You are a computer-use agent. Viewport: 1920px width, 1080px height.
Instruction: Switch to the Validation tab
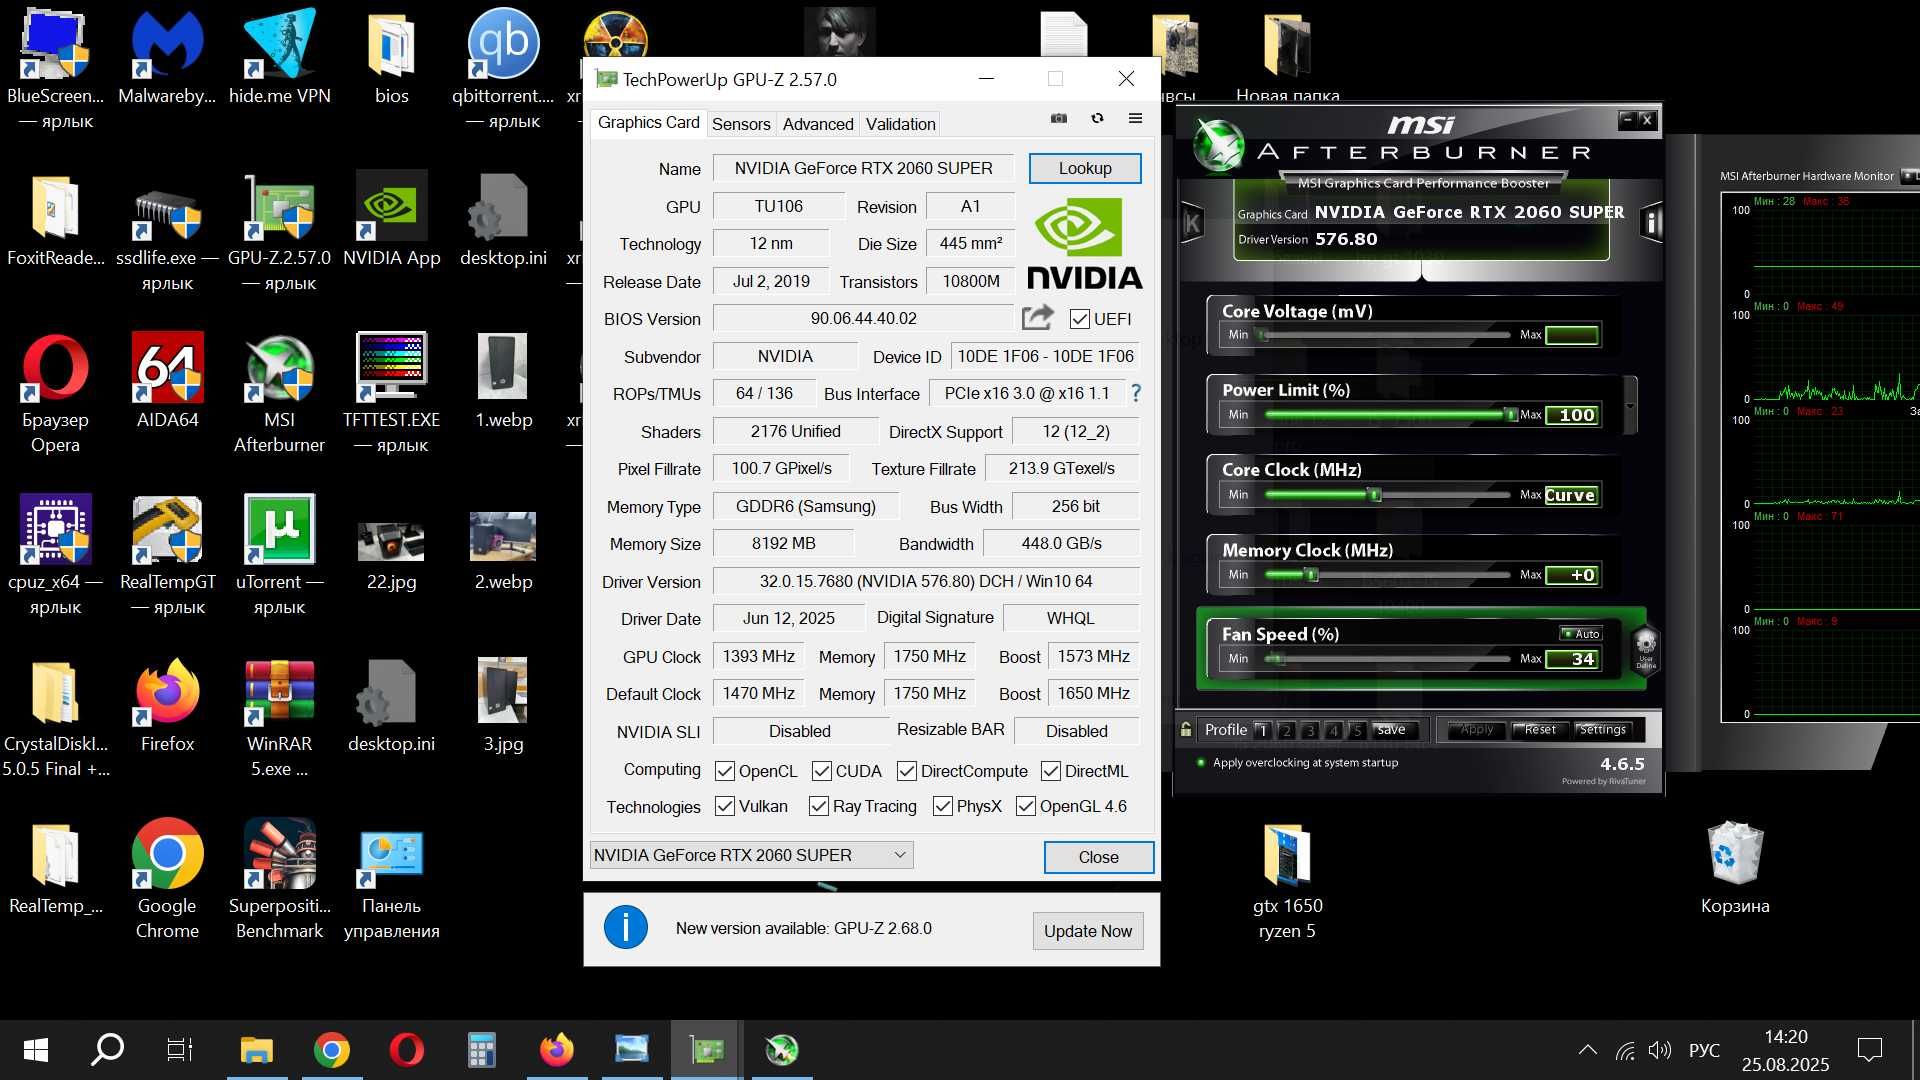900,124
